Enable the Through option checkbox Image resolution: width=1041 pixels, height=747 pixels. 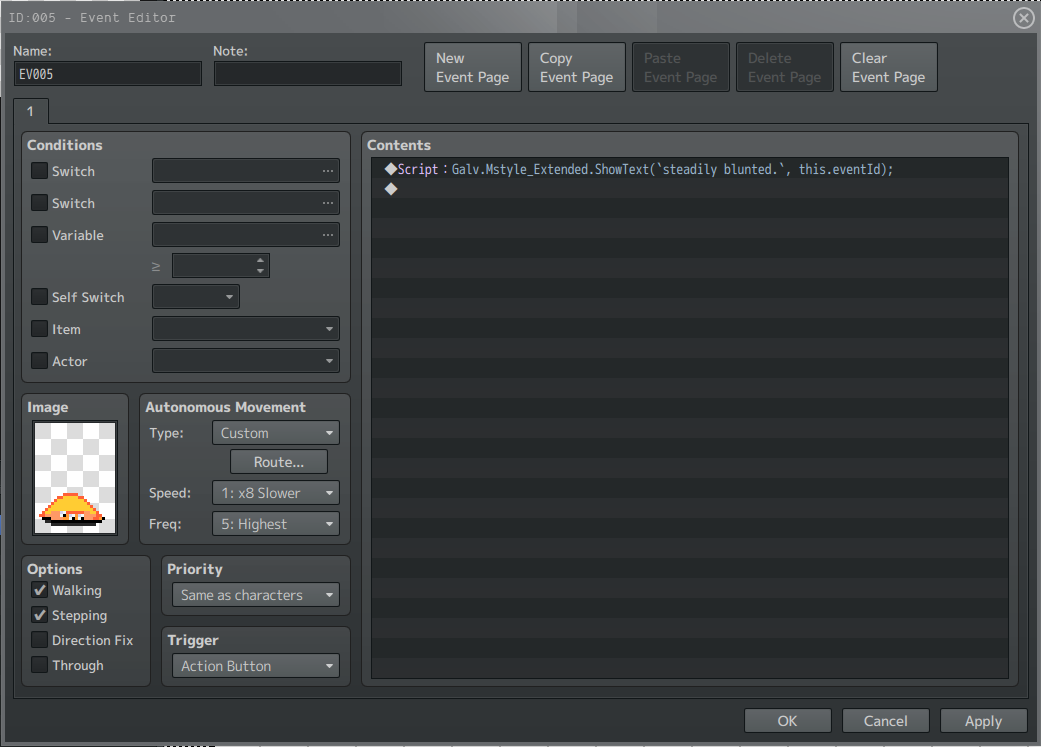tap(40, 665)
